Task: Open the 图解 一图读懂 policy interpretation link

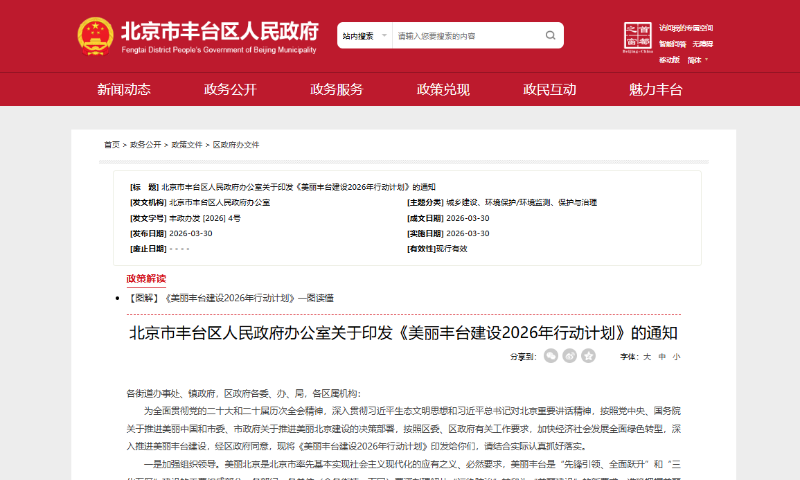Action: (230, 297)
